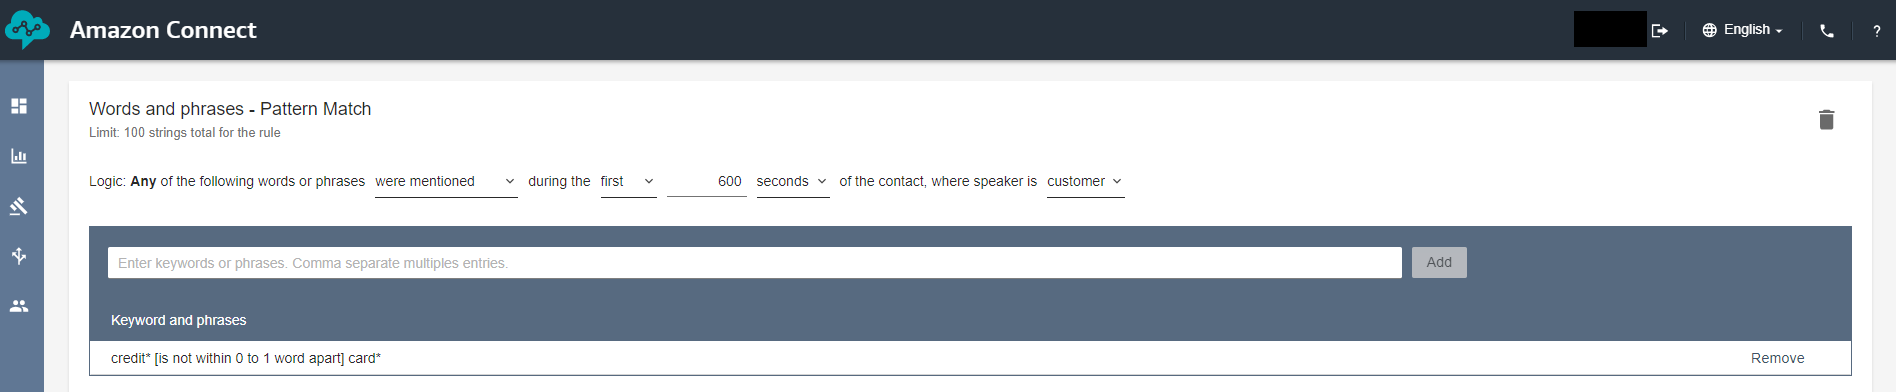
Task: Expand the 'first' position dropdown
Action: [628, 182]
